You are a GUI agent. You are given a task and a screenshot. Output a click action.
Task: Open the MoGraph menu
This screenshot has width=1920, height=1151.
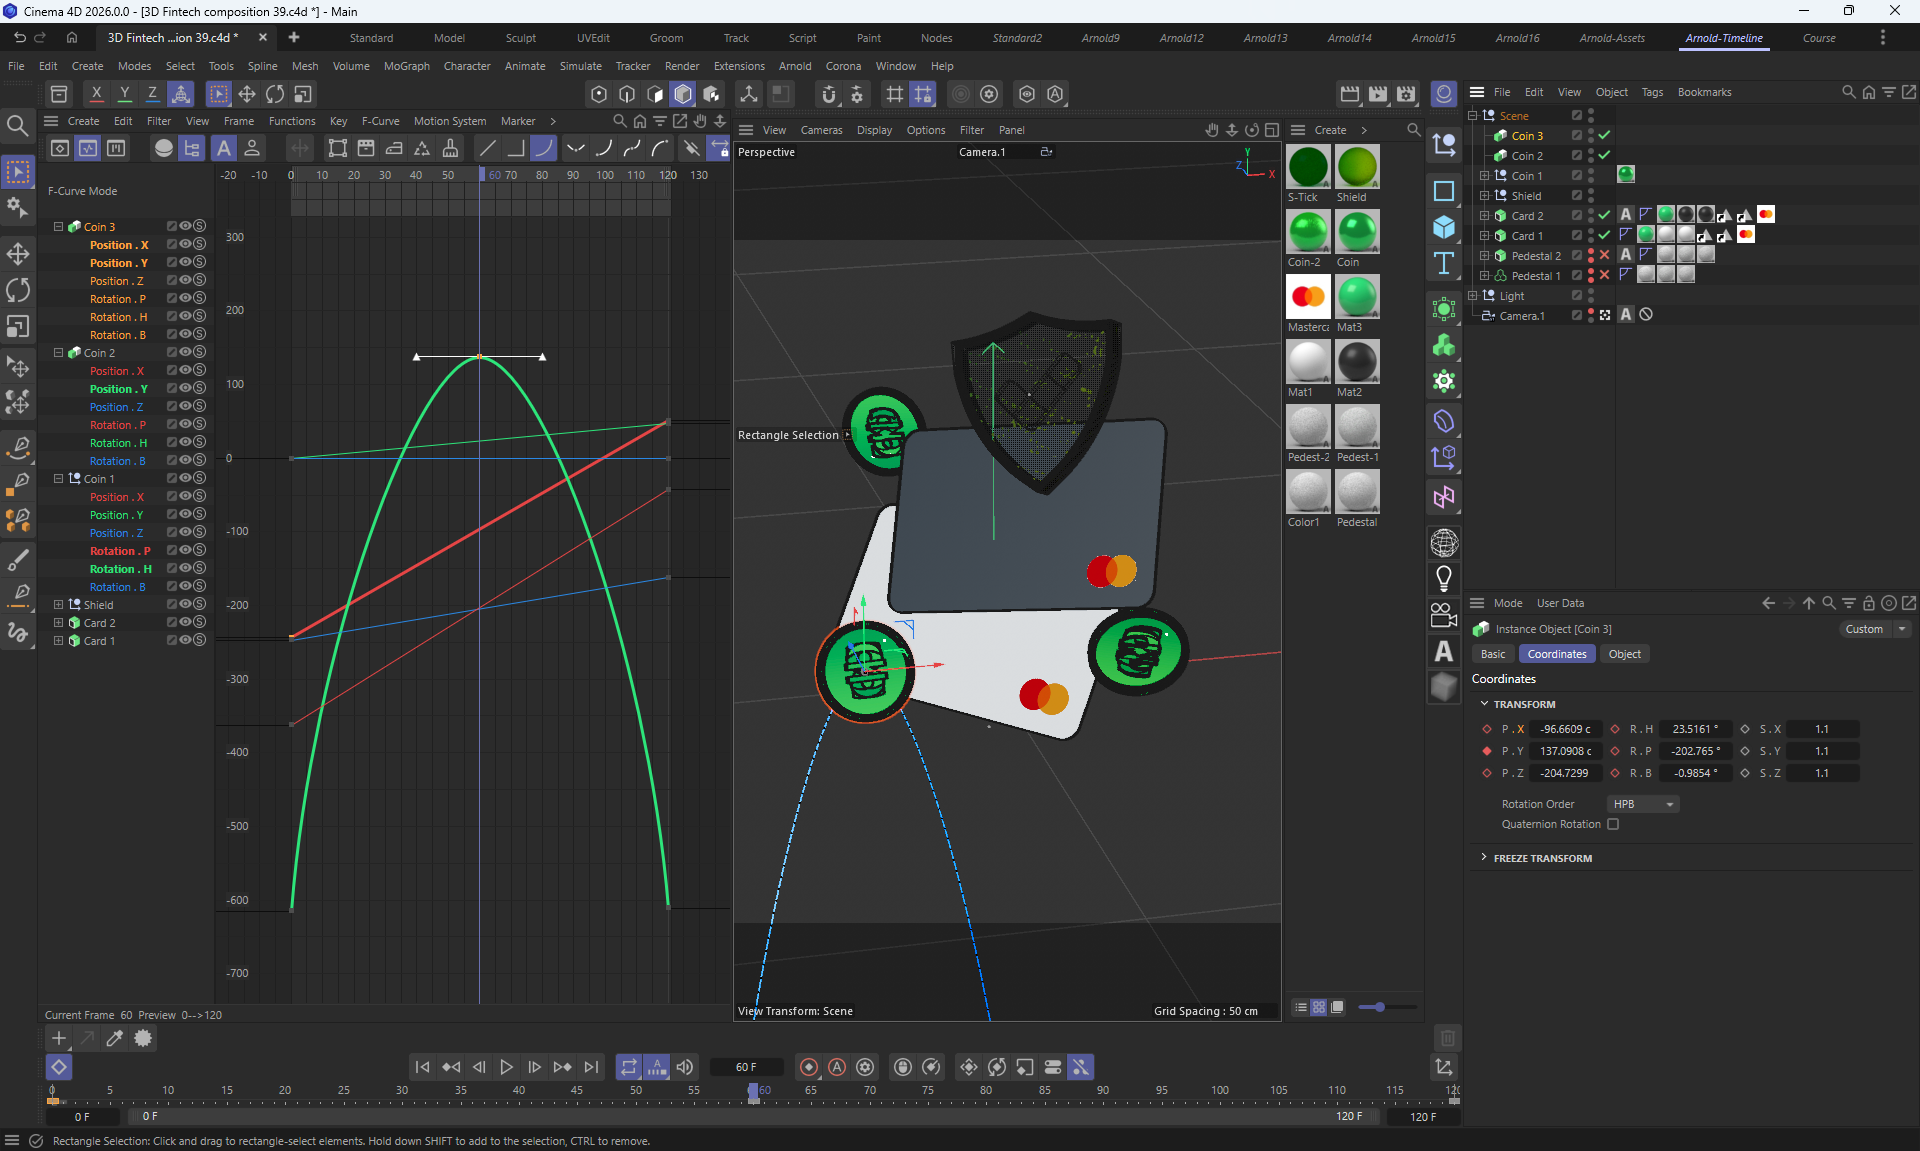(x=406, y=66)
